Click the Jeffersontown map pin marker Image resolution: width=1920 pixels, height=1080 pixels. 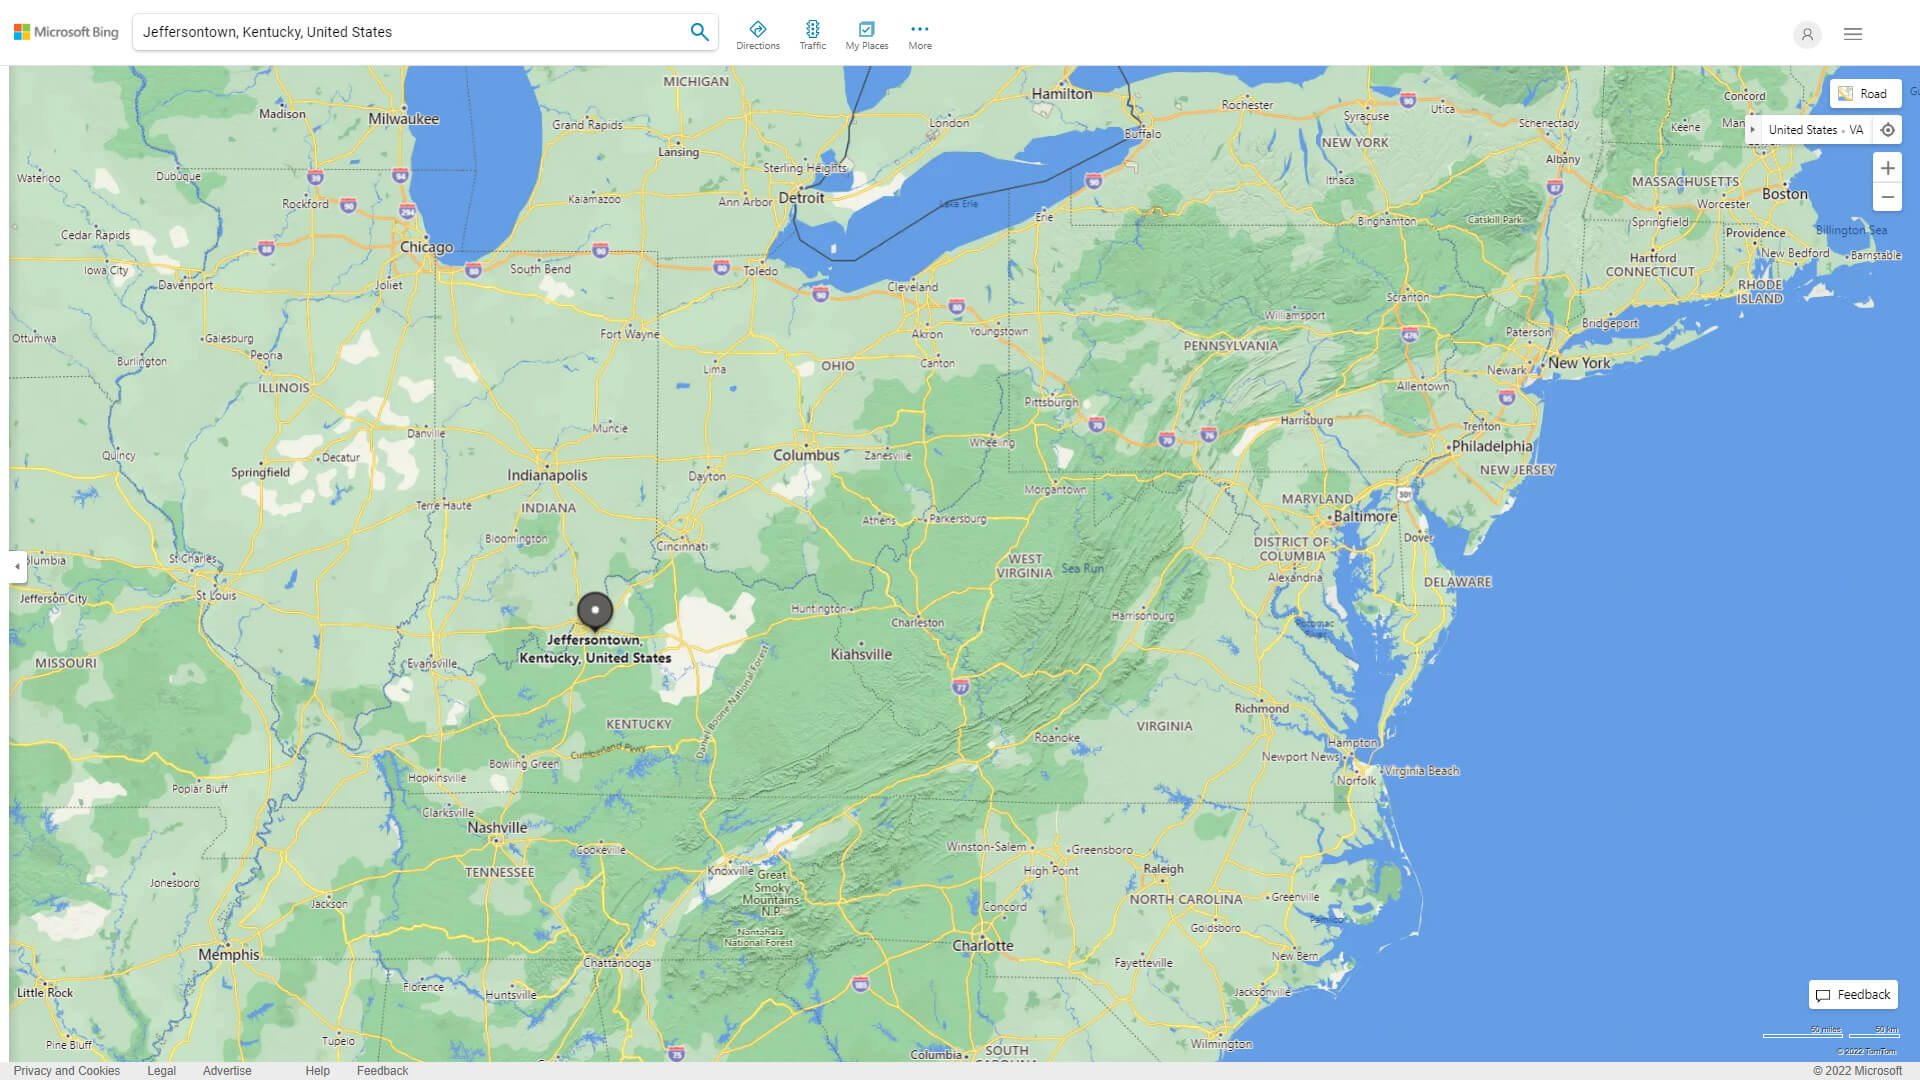tap(595, 610)
